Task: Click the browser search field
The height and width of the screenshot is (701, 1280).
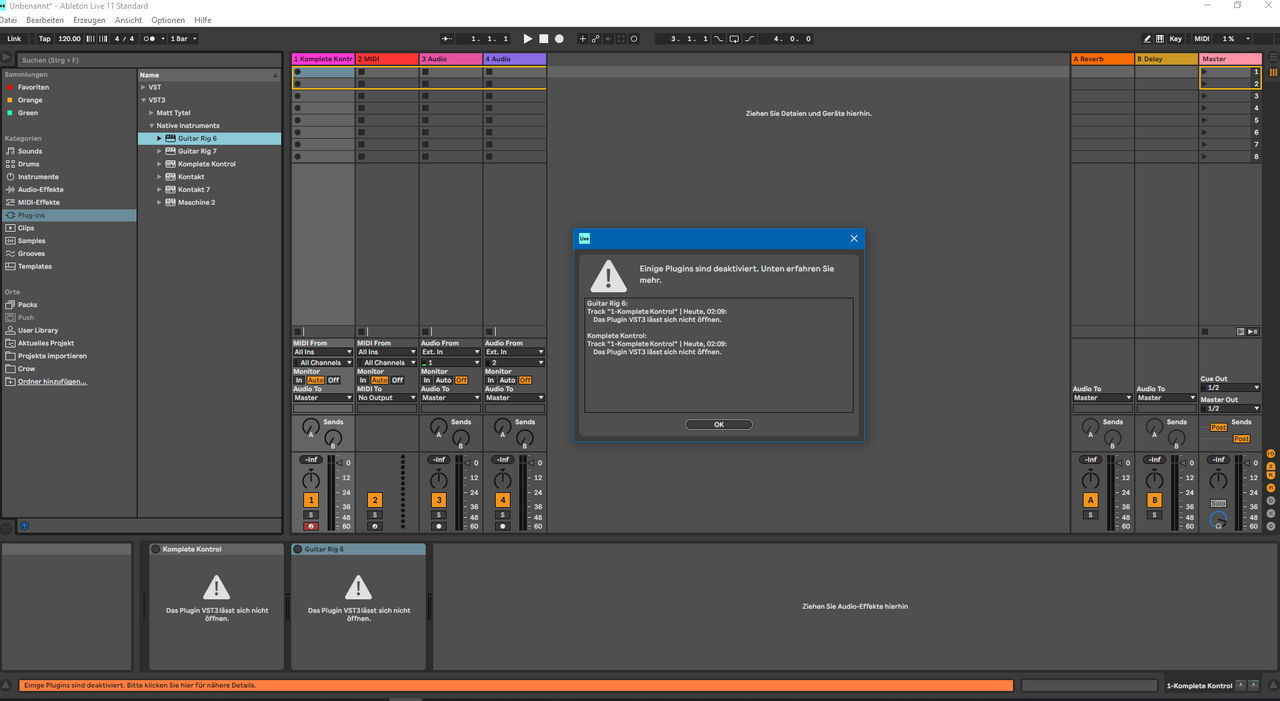Action: click(148, 60)
